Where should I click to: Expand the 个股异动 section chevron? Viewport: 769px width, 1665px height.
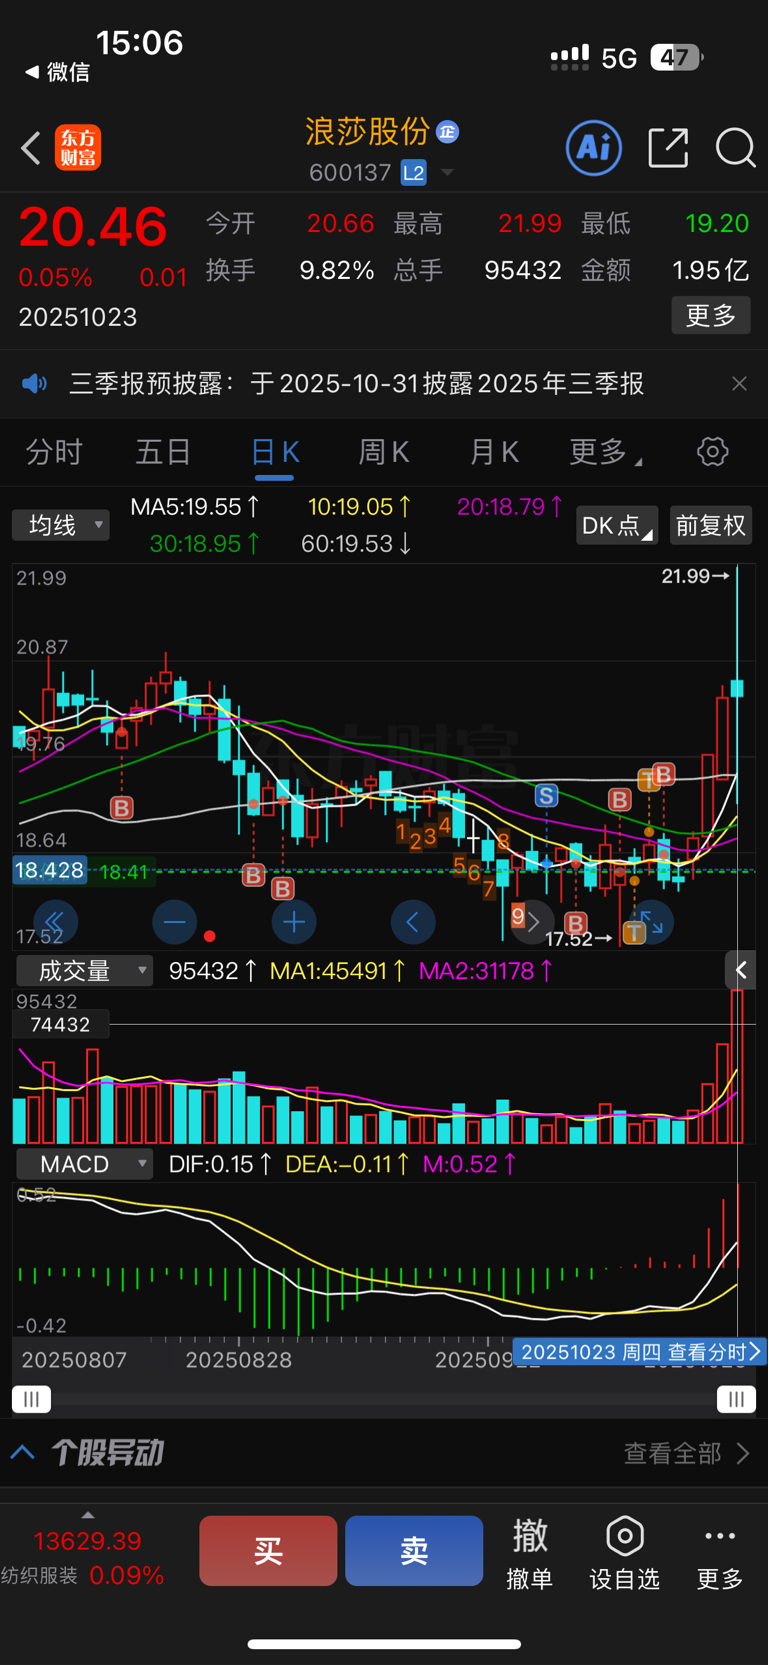point(23,1452)
